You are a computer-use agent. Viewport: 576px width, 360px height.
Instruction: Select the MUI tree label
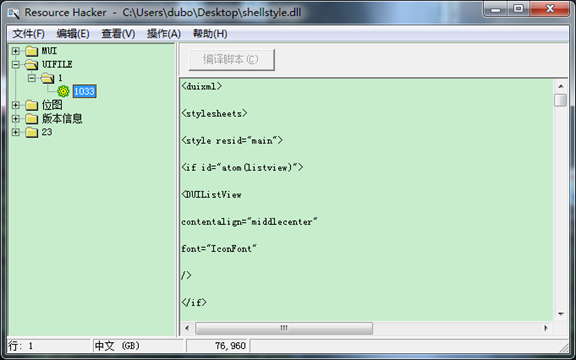pyautogui.click(x=49, y=51)
